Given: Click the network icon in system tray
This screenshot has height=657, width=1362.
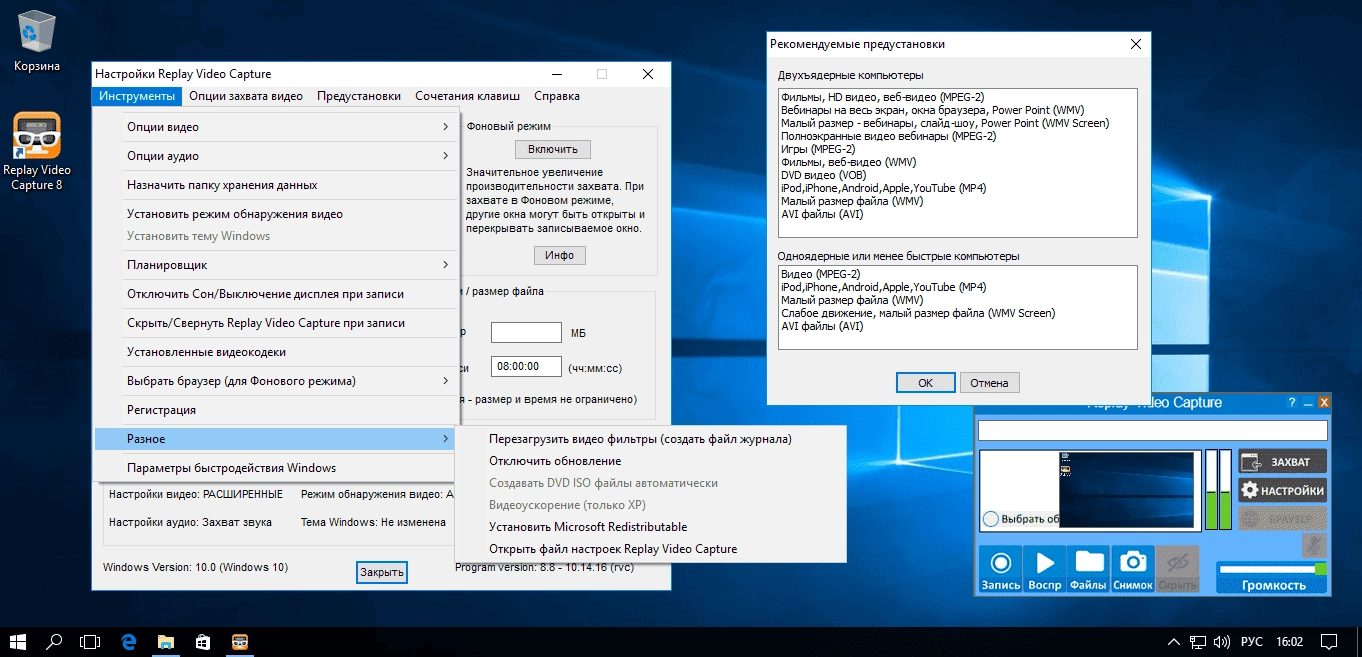Looking at the screenshot, I should tap(1198, 641).
